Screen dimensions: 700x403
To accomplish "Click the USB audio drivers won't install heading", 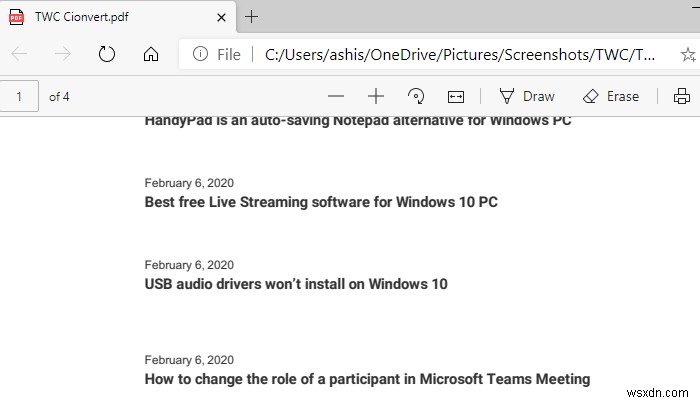I will point(296,284).
